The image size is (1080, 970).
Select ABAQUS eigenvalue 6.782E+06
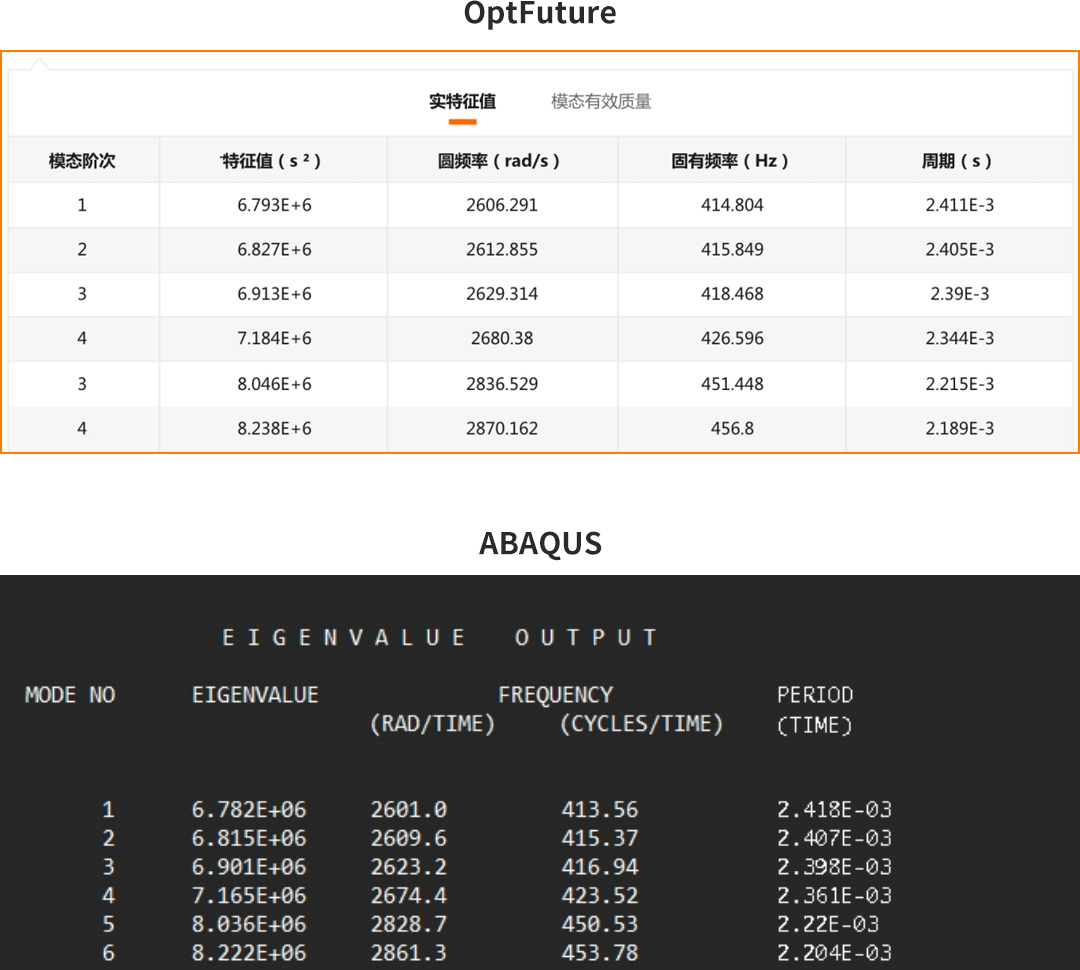click(249, 809)
